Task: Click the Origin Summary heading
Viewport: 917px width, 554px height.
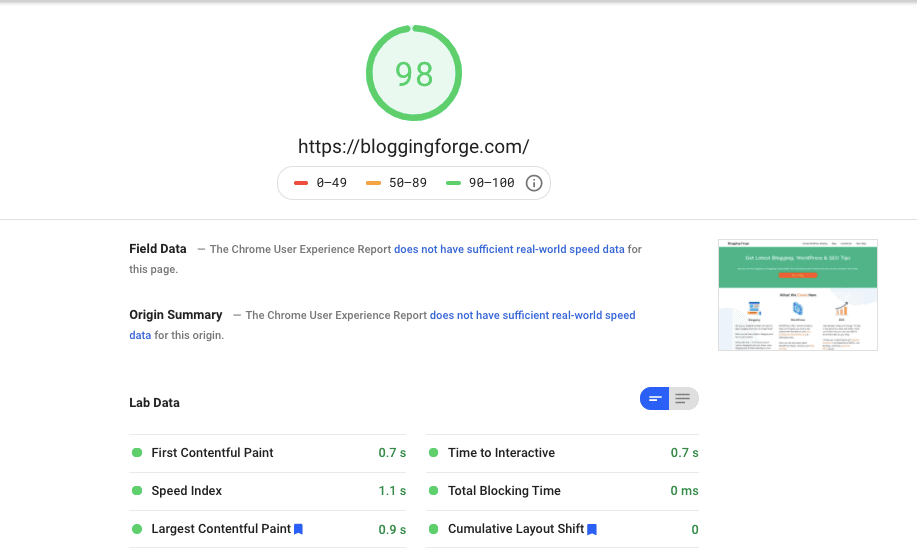Action: point(175,315)
